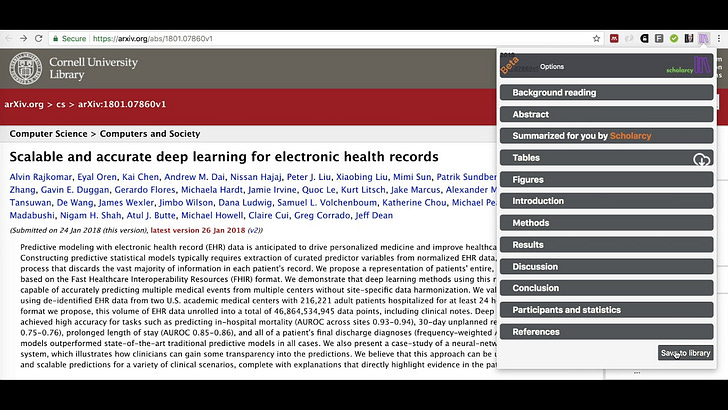
Task: Expand the Abstract section
Action: click(x=606, y=114)
